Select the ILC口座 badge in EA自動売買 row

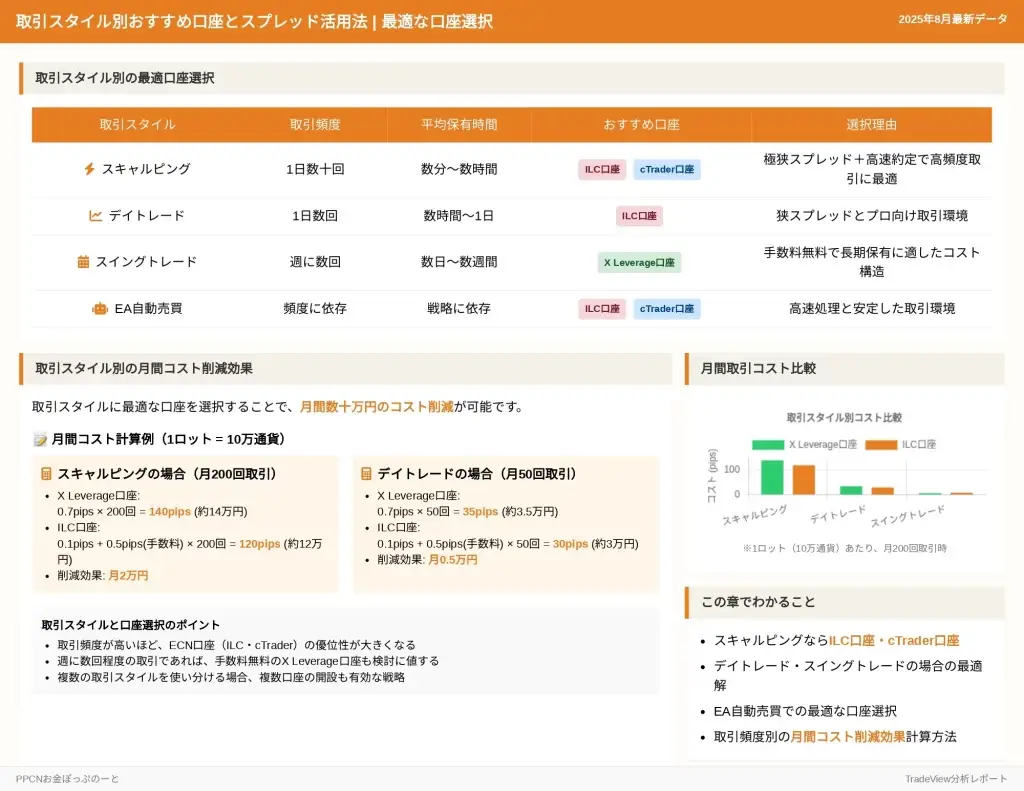(x=602, y=309)
